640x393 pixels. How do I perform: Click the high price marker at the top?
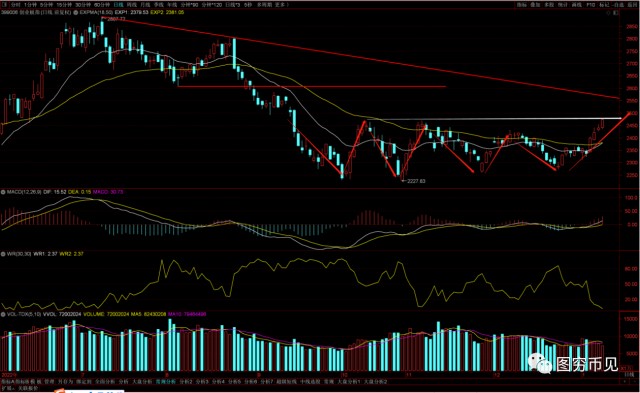tap(116, 19)
